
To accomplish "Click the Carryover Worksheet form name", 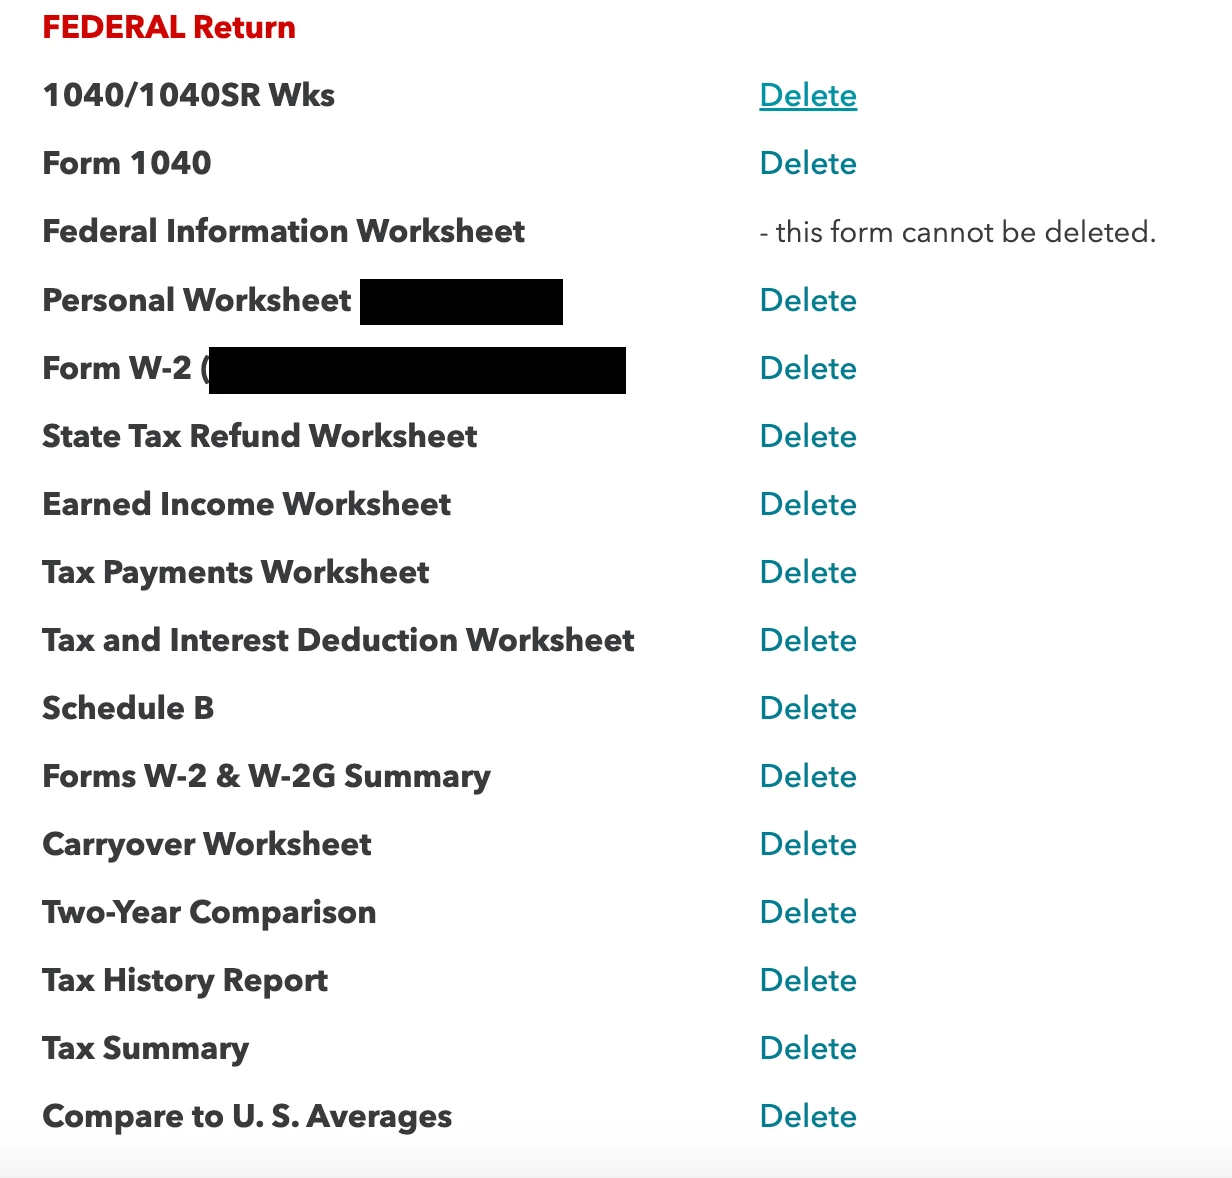I will [x=206, y=844].
